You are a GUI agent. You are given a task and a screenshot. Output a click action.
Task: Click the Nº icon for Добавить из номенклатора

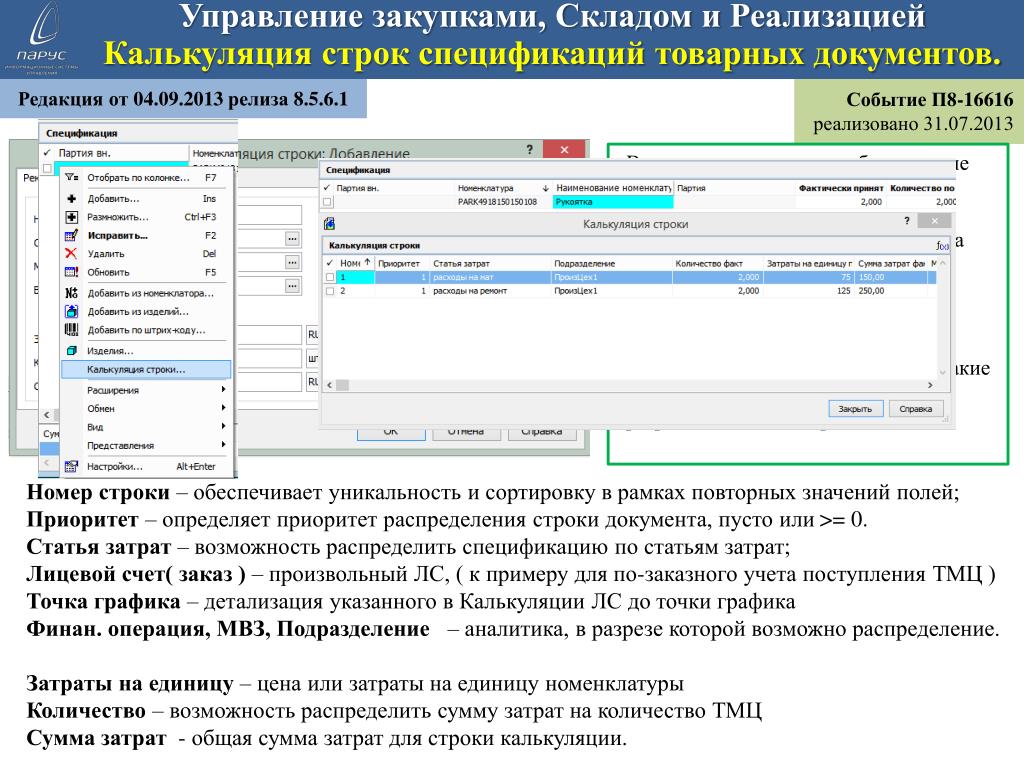71,293
